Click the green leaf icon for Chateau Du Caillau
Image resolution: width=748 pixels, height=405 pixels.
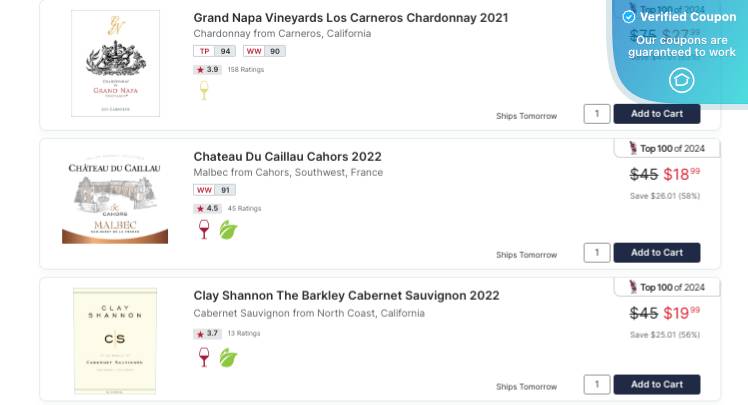tap(228, 230)
